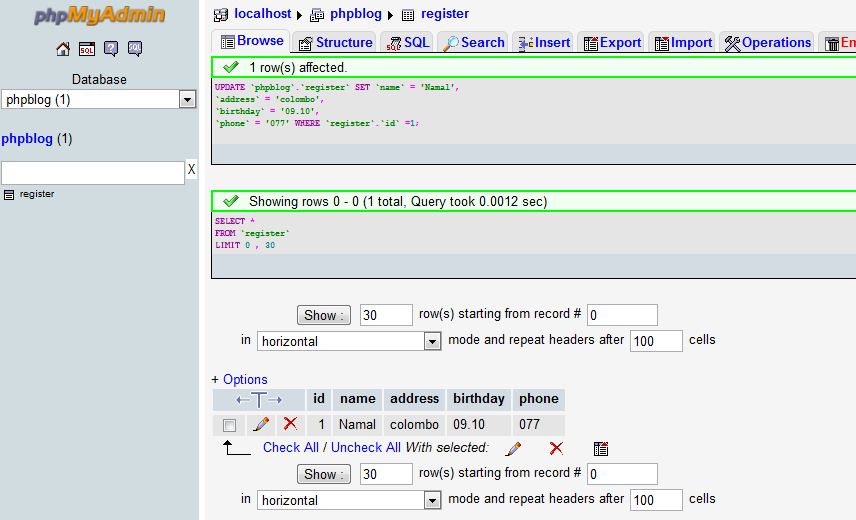The height and width of the screenshot is (520, 856).
Task: Sort by the phone column header
Action: tap(538, 399)
